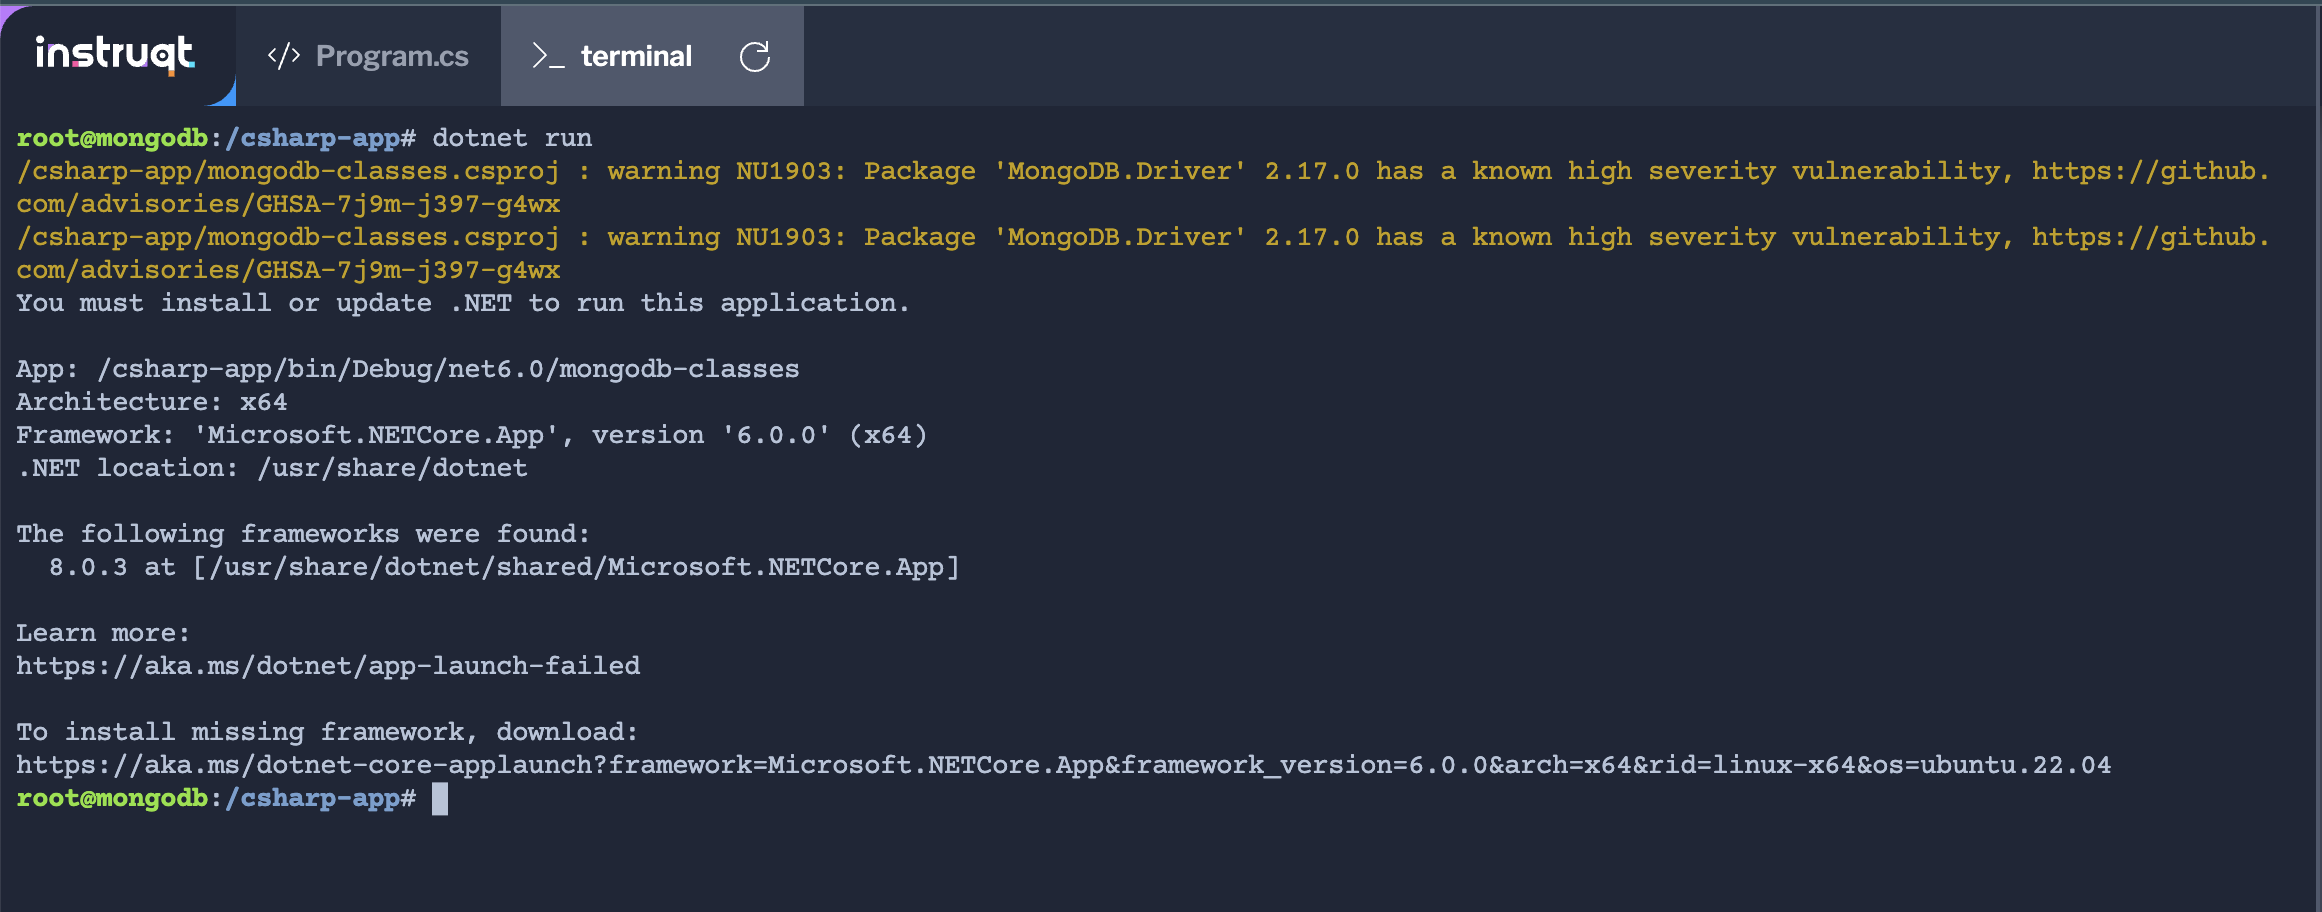Click the Framework 'Microsoft.NETCore.App' version line

[x=470, y=435]
